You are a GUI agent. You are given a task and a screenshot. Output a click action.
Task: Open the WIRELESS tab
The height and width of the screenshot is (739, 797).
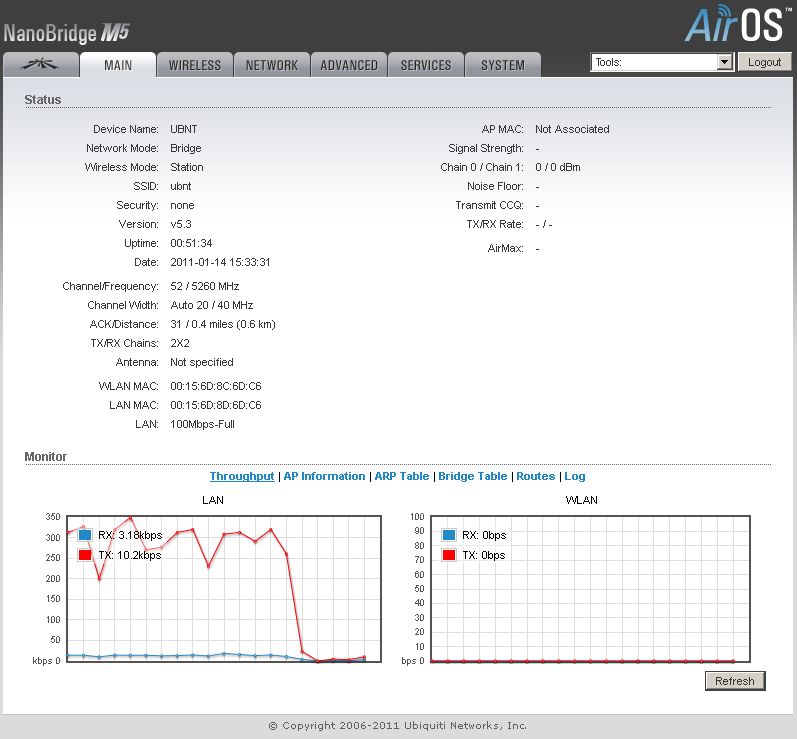195,65
